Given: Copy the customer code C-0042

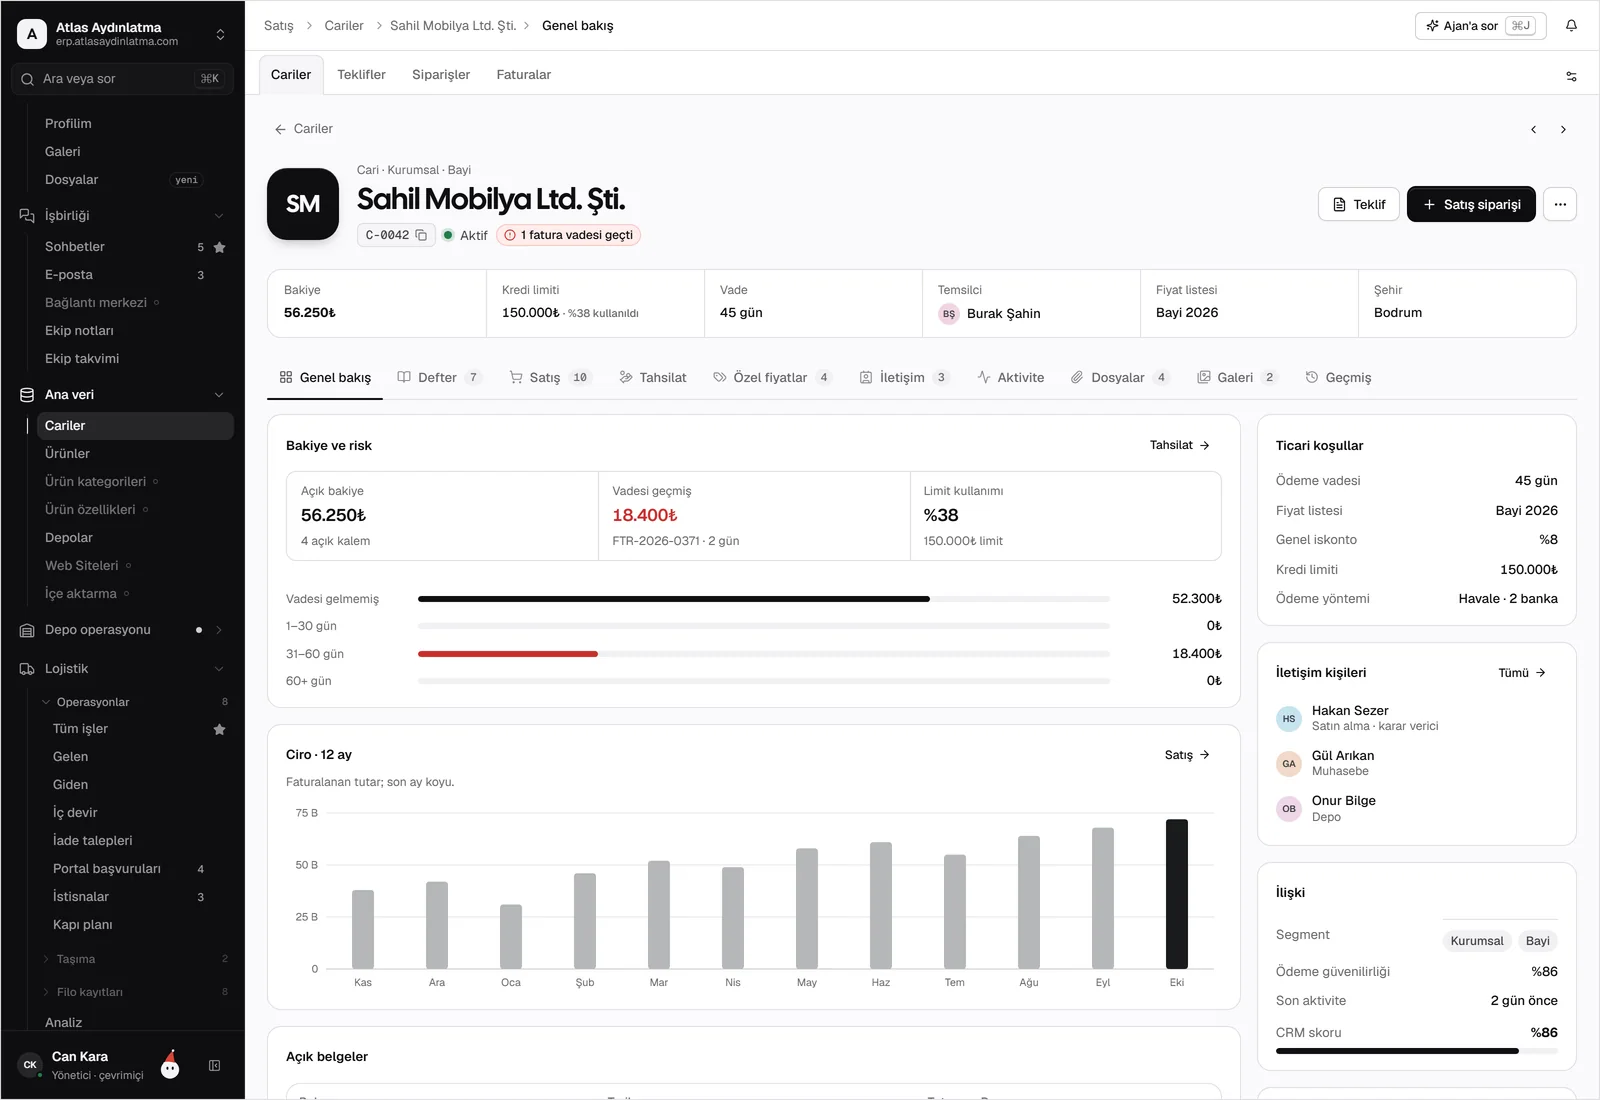Looking at the screenshot, I should [x=421, y=235].
